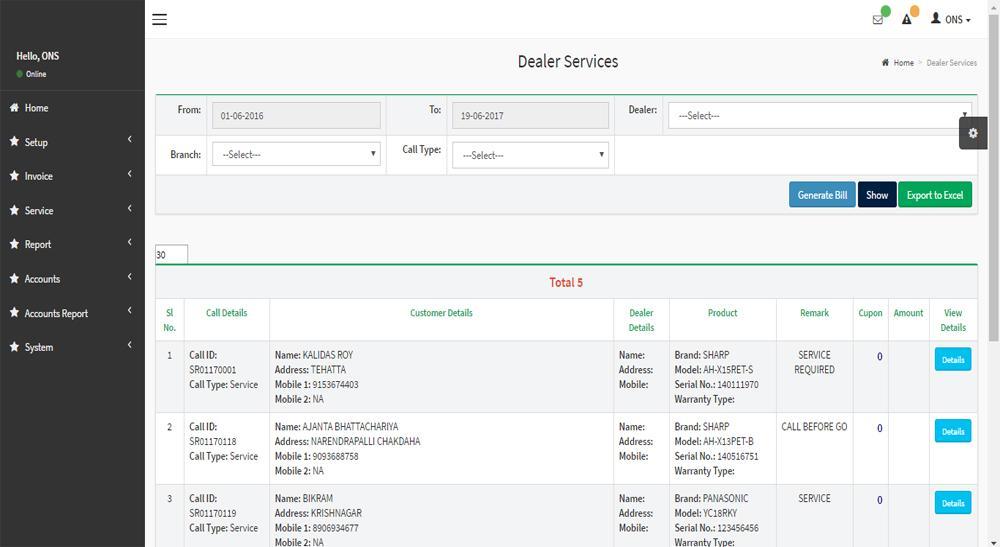The width and height of the screenshot is (1000, 547).
Task: Click the To date field
Action: tap(530, 115)
